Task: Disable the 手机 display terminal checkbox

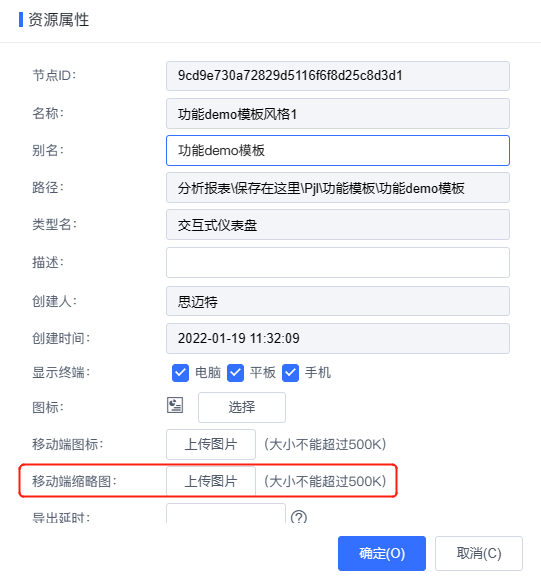Action: 291,373
